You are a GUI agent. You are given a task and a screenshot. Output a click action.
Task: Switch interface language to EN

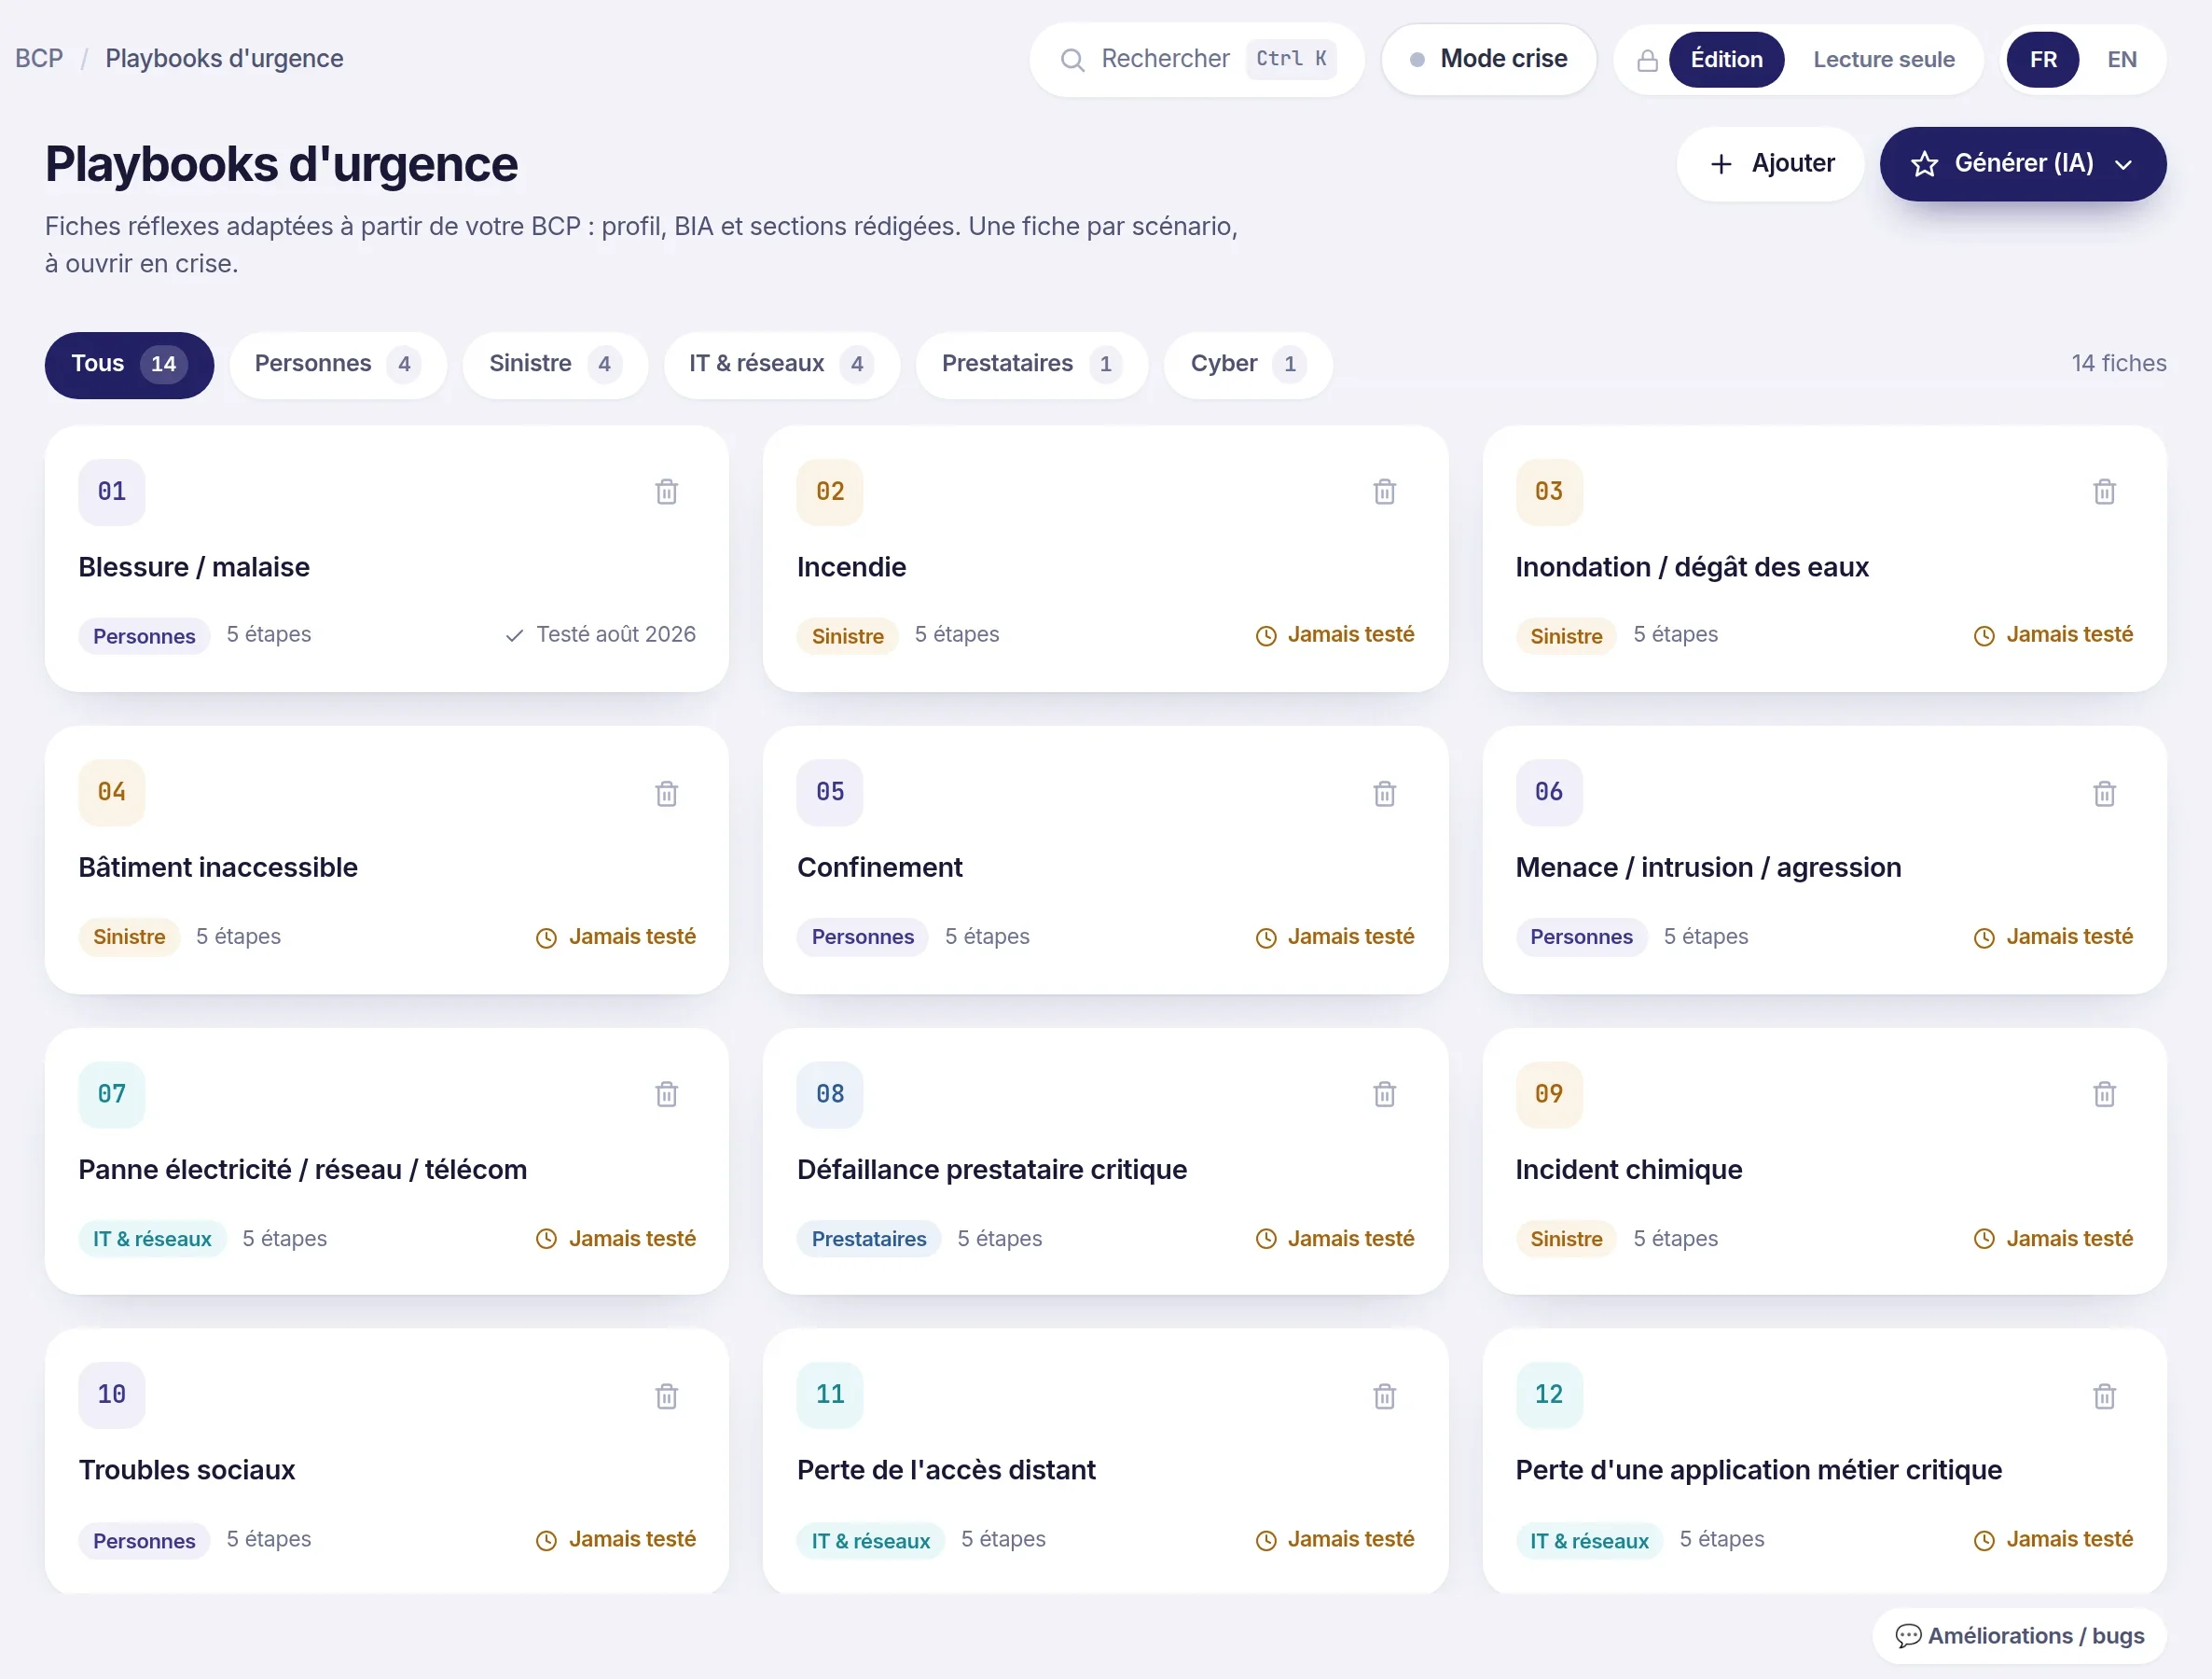[x=2121, y=59]
